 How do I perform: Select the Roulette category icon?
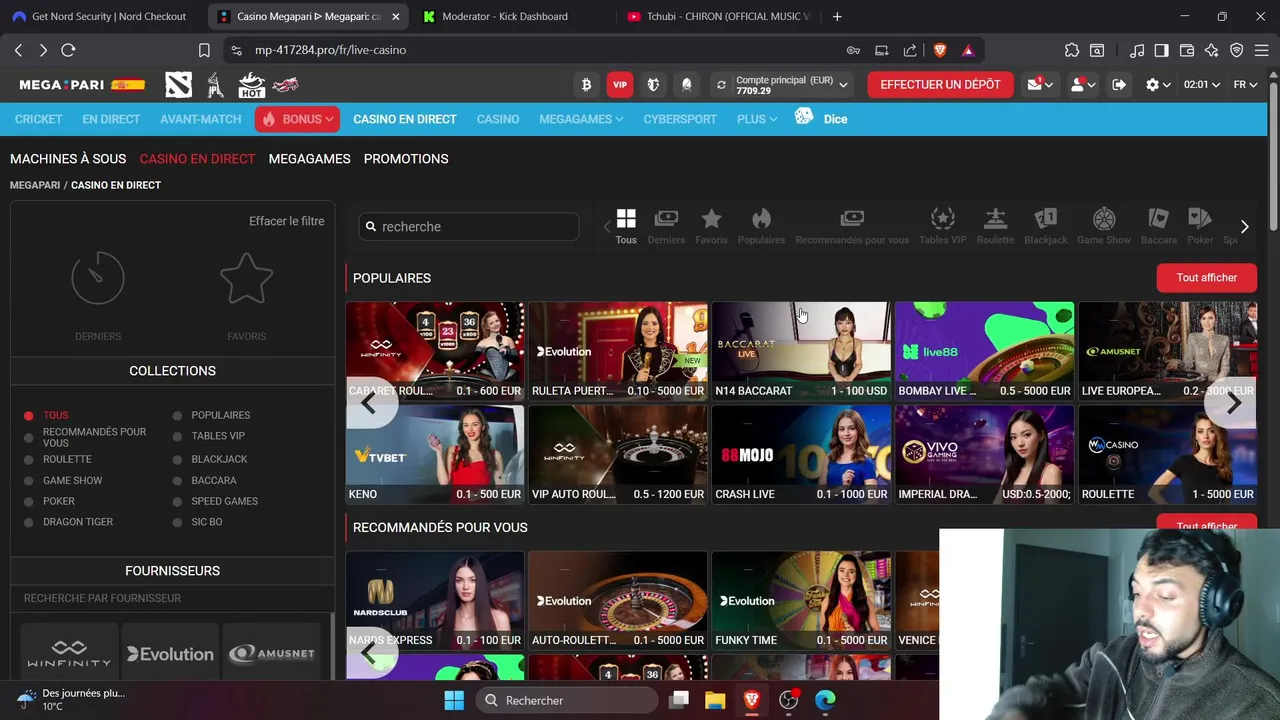point(995,226)
